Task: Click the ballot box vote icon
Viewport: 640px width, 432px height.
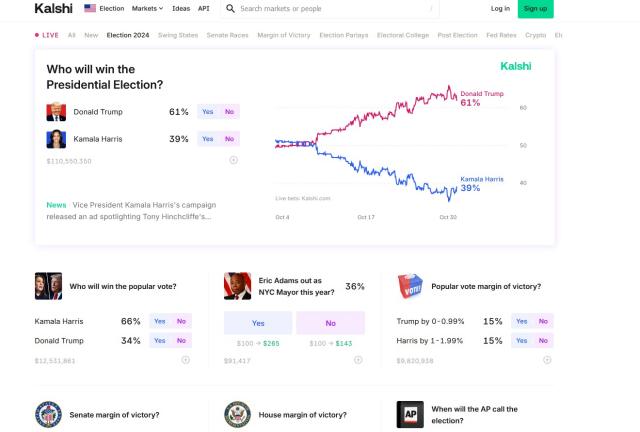Action: [x=410, y=286]
